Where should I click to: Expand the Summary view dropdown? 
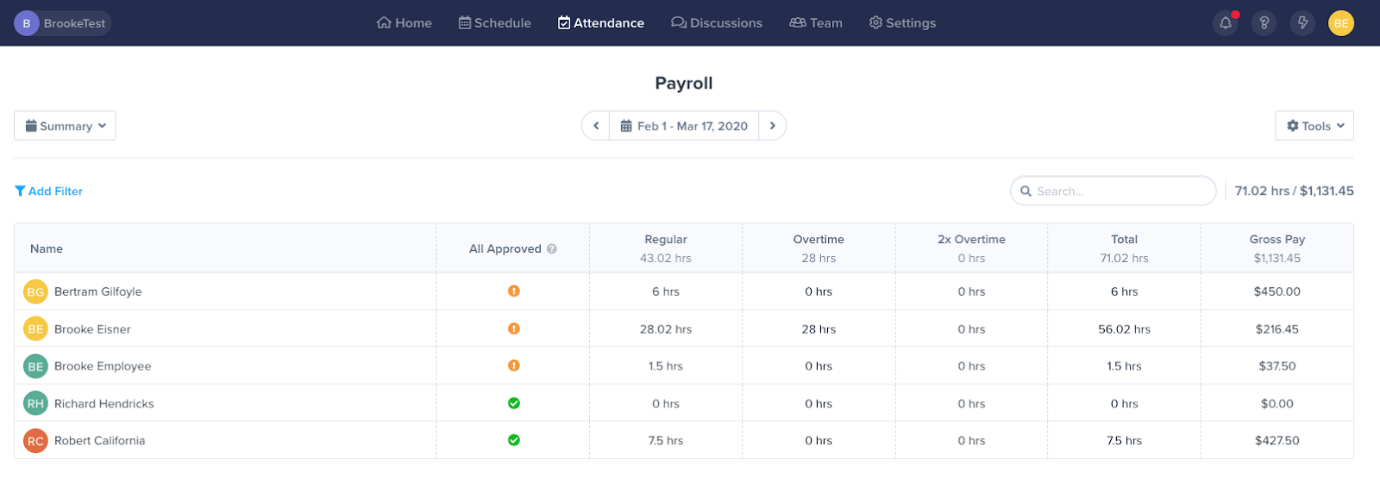pyautogui.click(x=65, y=126)
